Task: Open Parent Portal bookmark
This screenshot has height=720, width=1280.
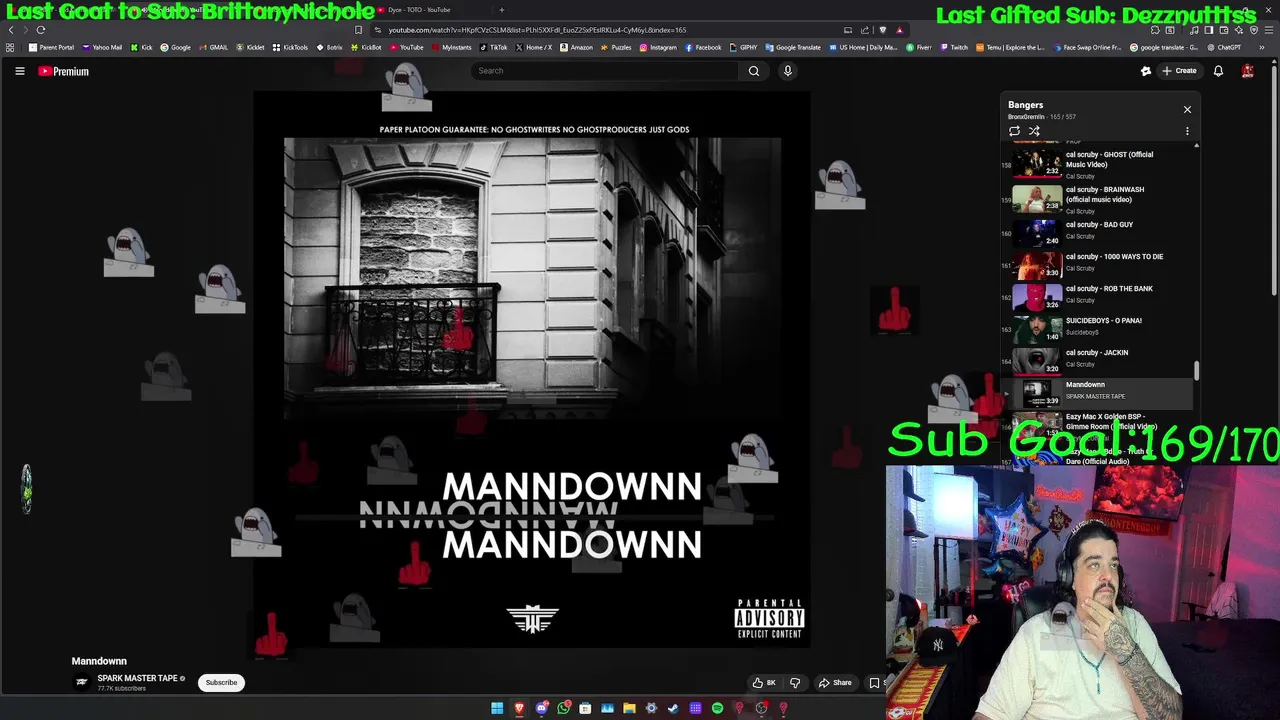Action: coord(51,47)
